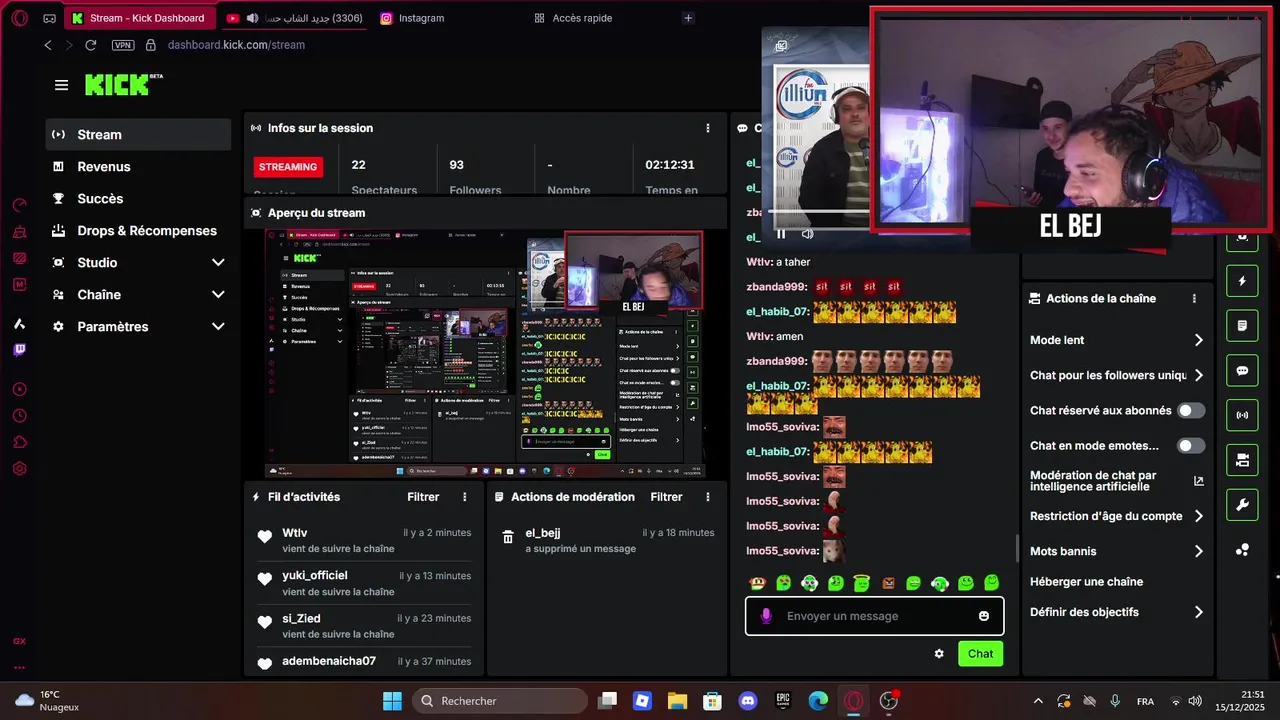The height and width of the screenshot is (720, 1280).
Task: Click the green Chat send button
Action: 980,654
